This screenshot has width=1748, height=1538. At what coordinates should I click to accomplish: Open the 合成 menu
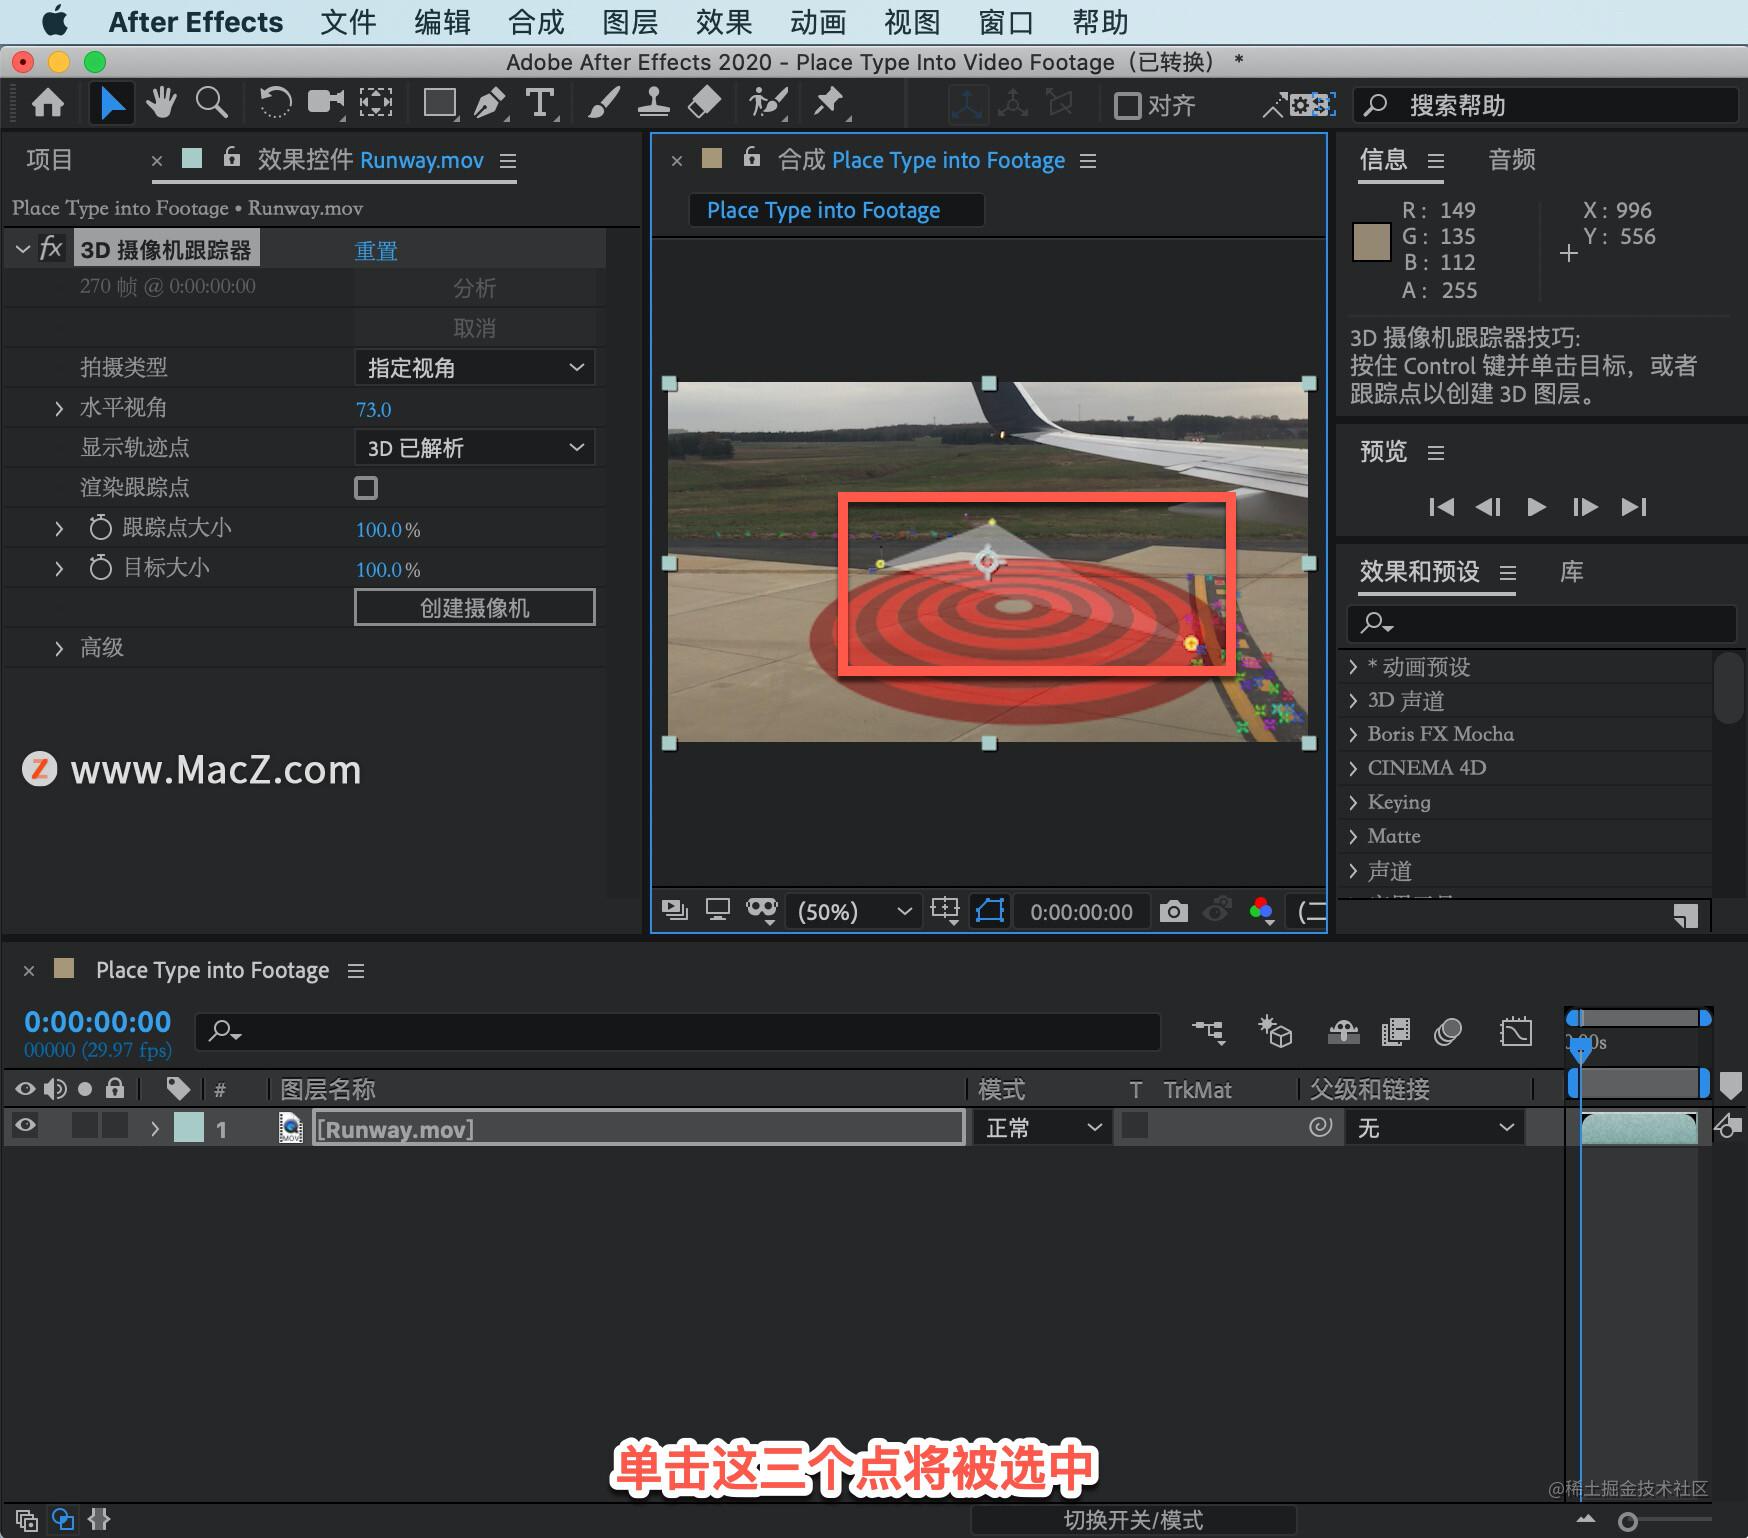tap(536, 22)
